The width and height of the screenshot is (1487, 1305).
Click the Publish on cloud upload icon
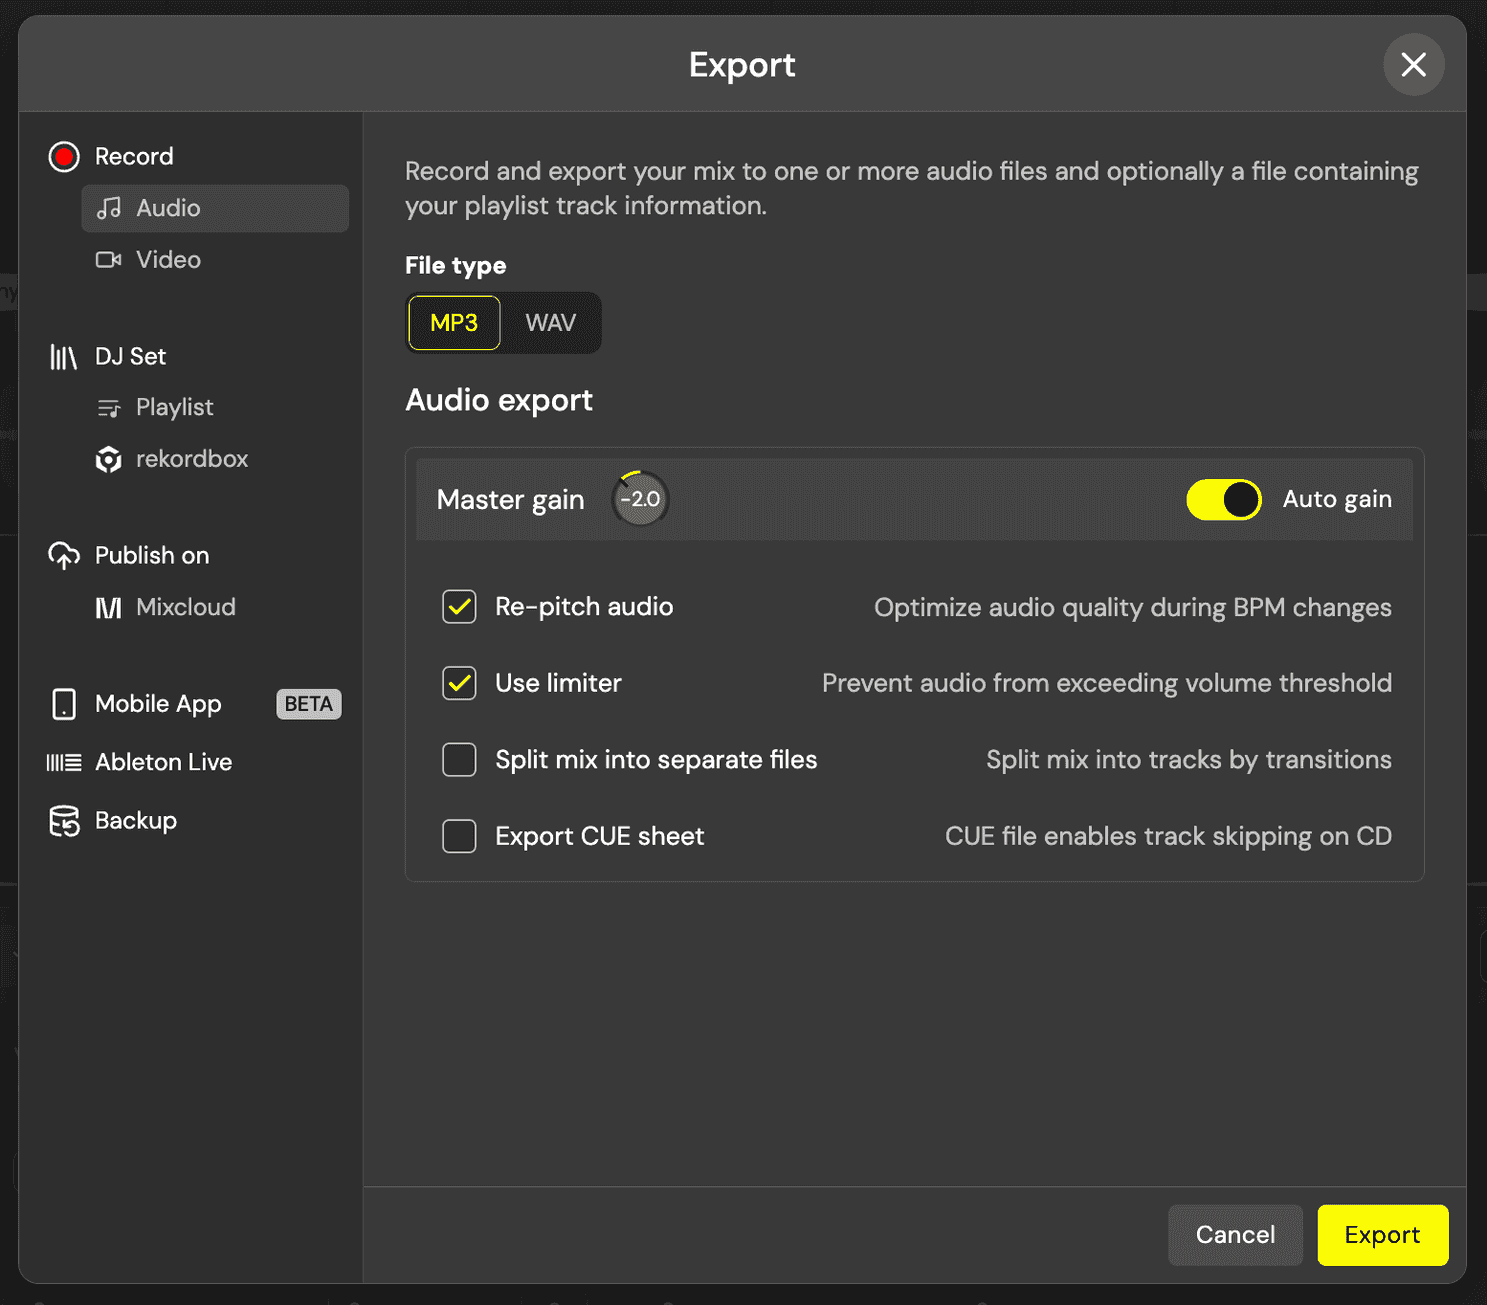[x=64, y=556]
